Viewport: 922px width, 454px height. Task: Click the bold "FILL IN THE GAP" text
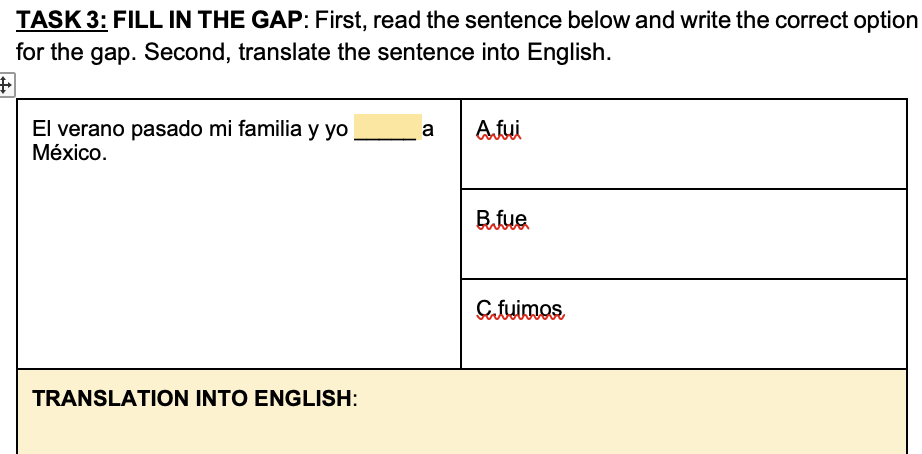click(209, 21)
